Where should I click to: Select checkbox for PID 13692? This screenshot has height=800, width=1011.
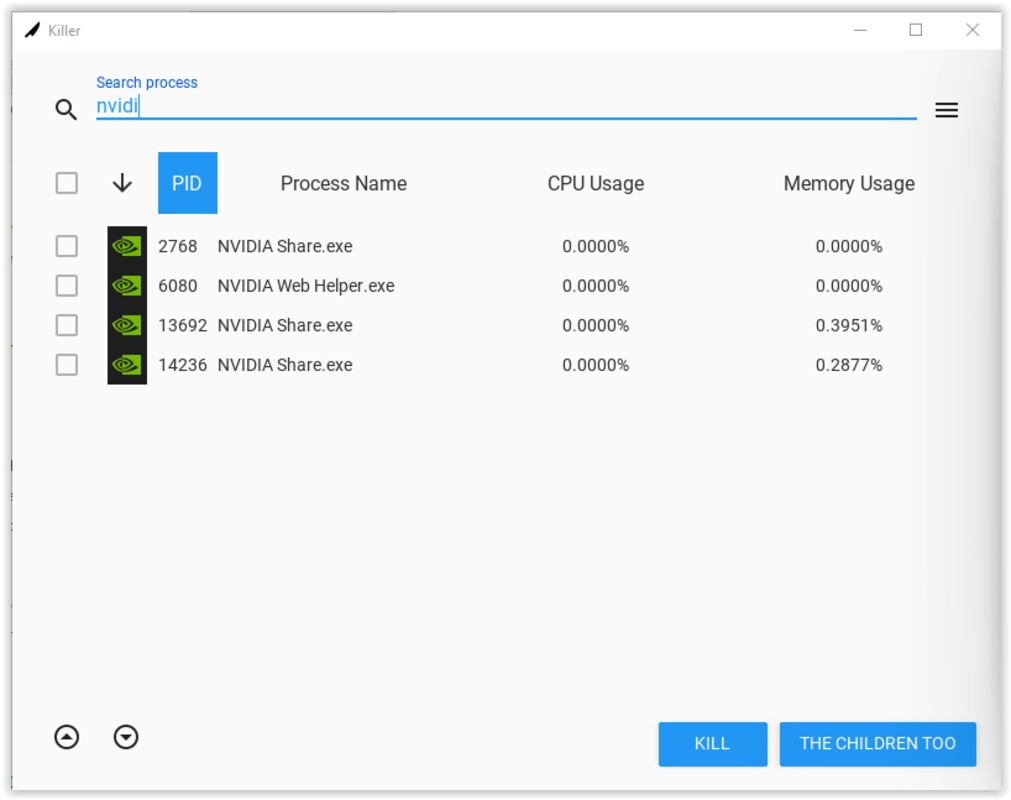coord(66,325)
